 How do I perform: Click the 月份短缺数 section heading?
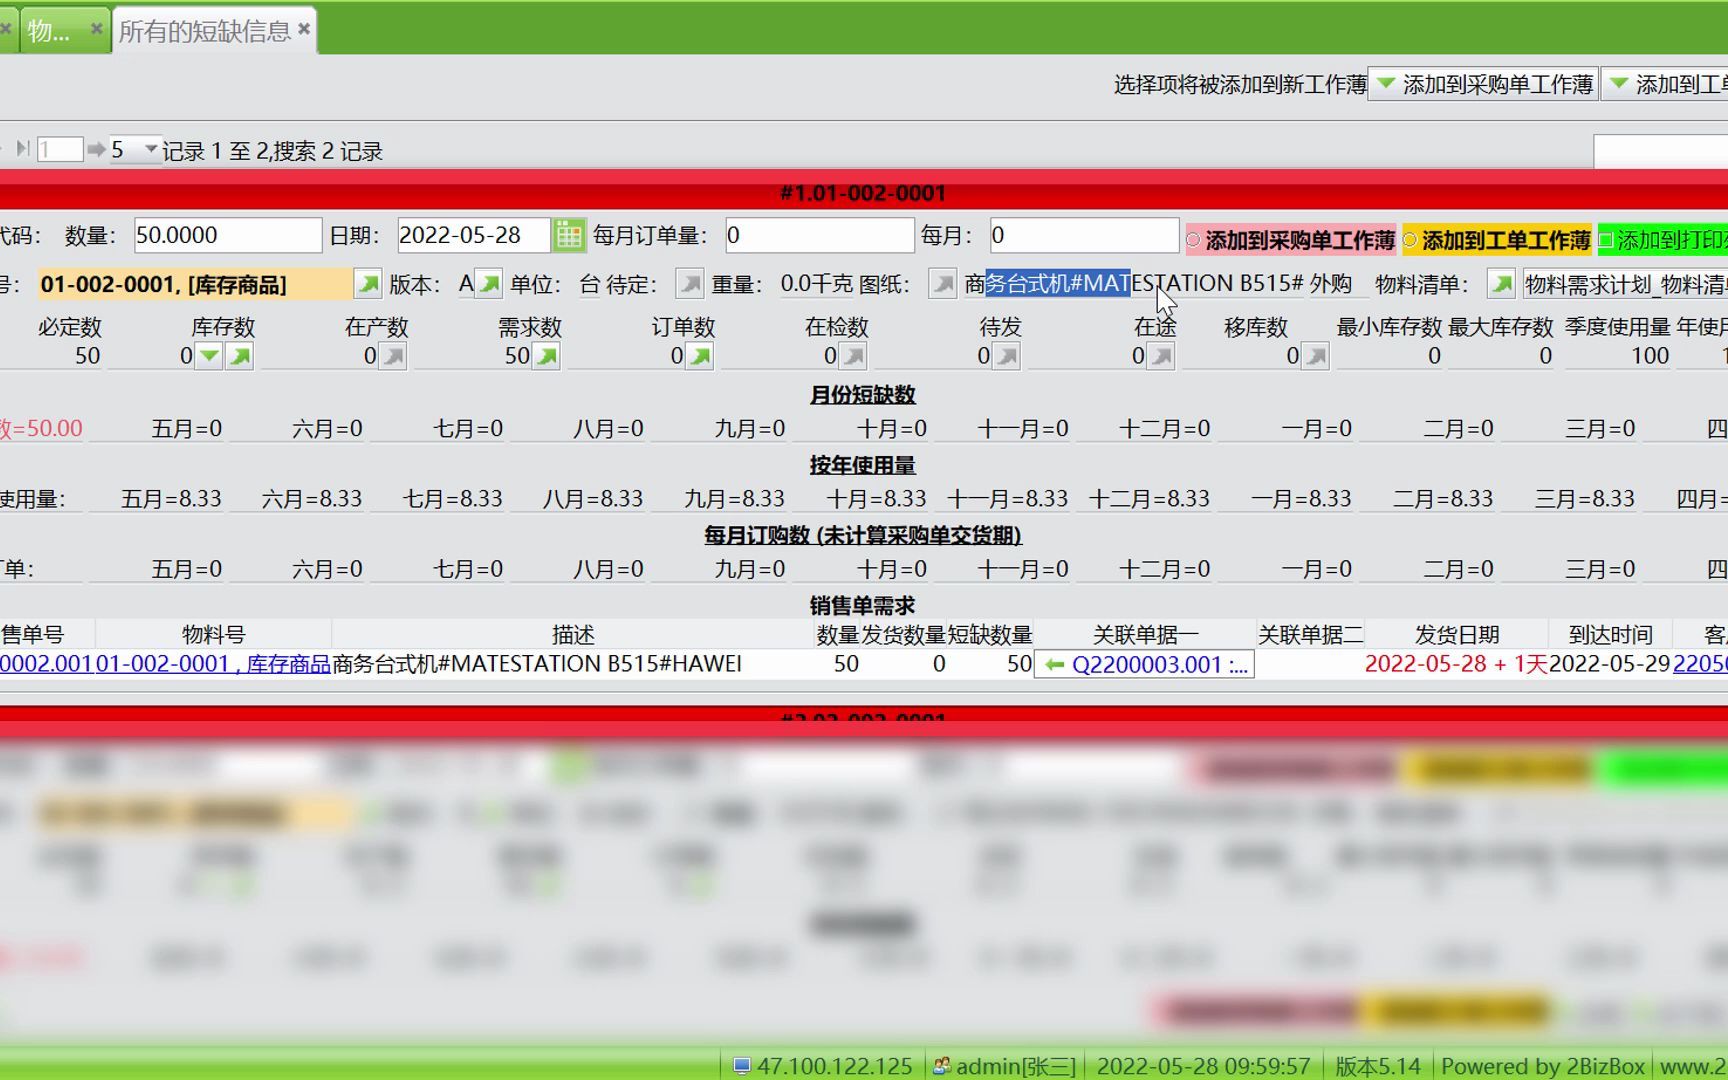863,395
